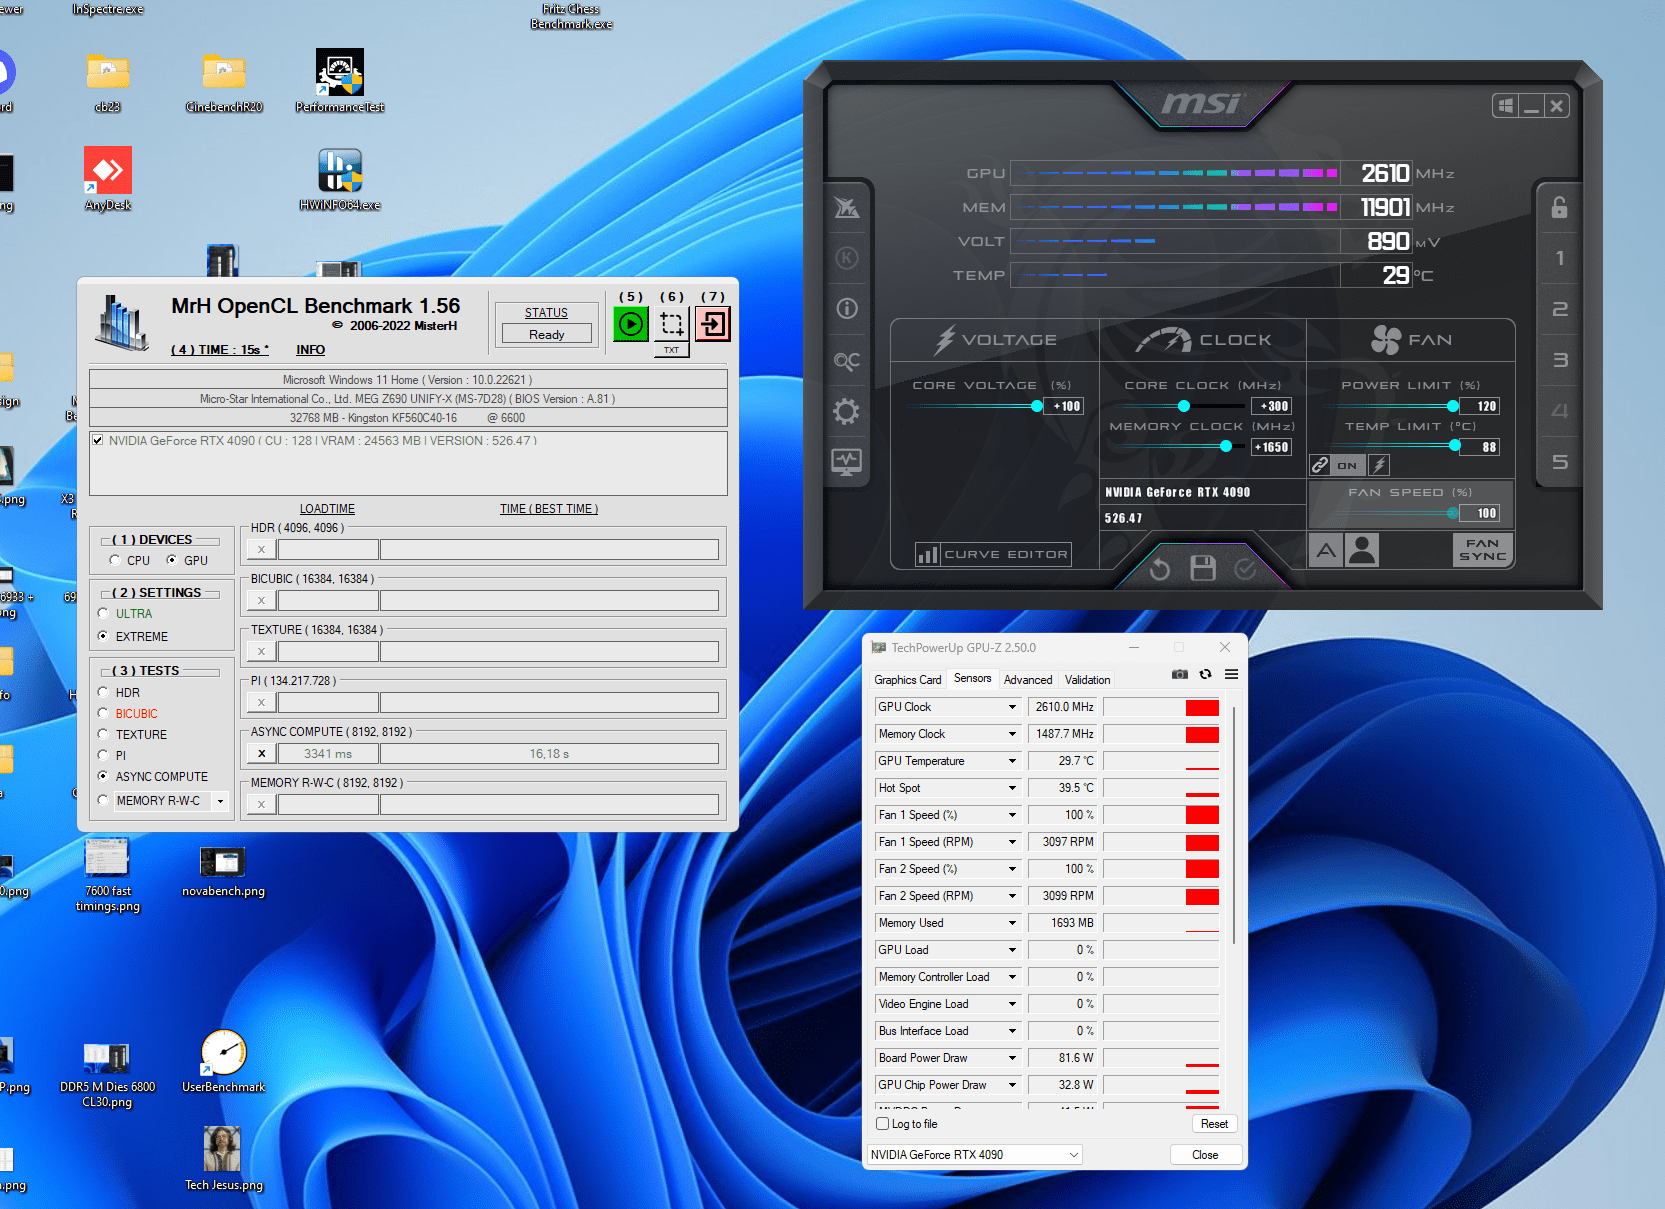Open the INFO link in MrH benchmark
1665x1209 pixels.
[310, 350]
